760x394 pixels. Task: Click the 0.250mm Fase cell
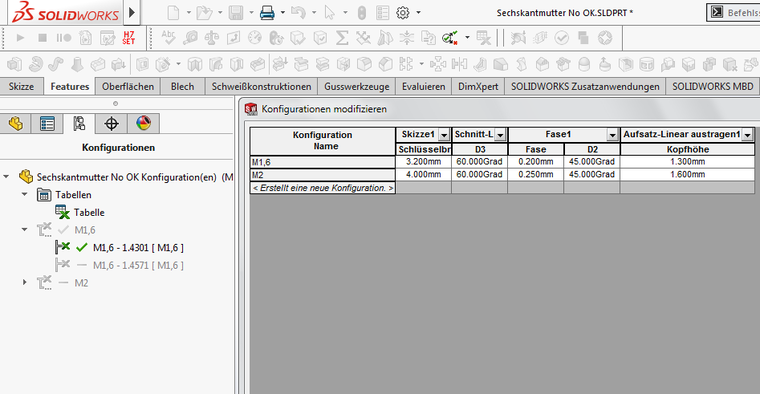tap(536, 174)
